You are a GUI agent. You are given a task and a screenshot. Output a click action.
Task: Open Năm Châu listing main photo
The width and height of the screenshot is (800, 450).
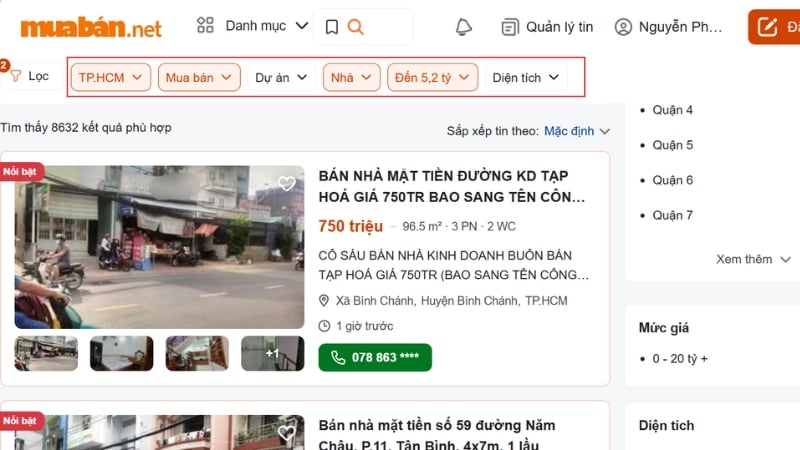(x=159, y=433)
